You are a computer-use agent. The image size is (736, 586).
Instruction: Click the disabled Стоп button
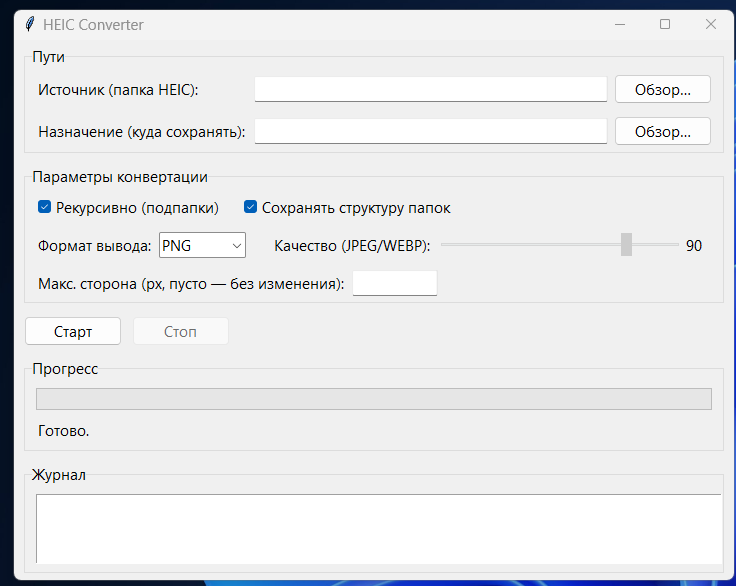(181, 332)
